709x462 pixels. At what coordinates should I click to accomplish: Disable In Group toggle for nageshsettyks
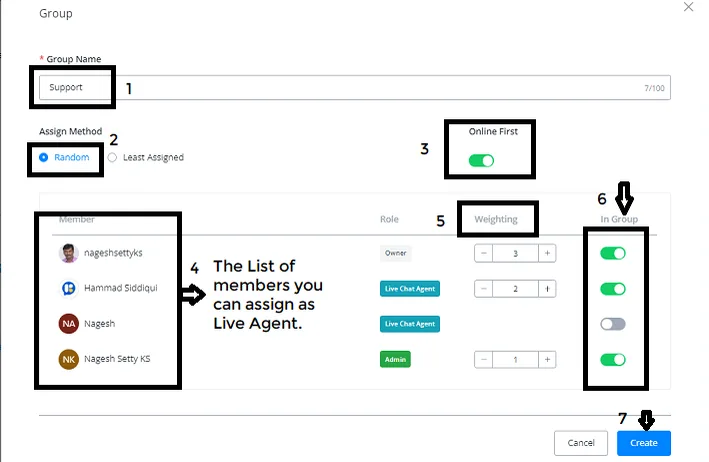click(x=613, y=253)
